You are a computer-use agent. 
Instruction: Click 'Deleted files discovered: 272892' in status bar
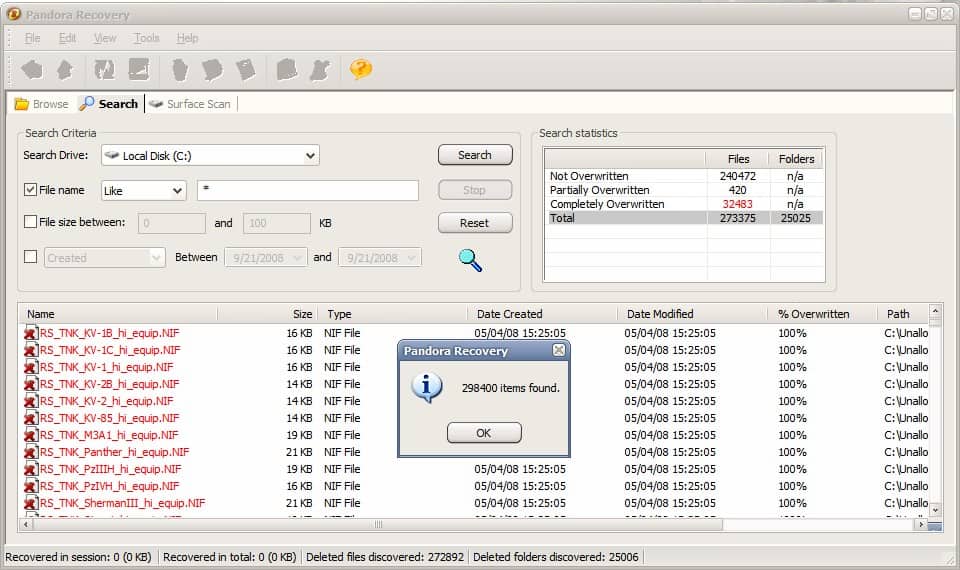(385, 557)
